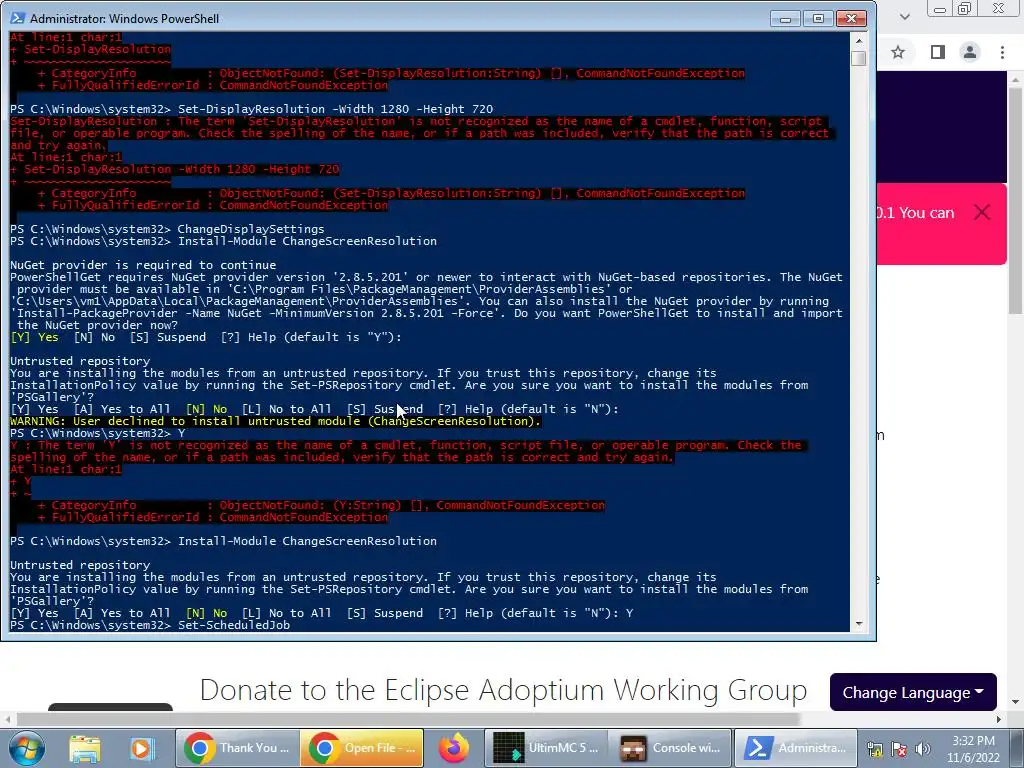Click the browser horizontal scrollbar thumb

coord(408,719)
